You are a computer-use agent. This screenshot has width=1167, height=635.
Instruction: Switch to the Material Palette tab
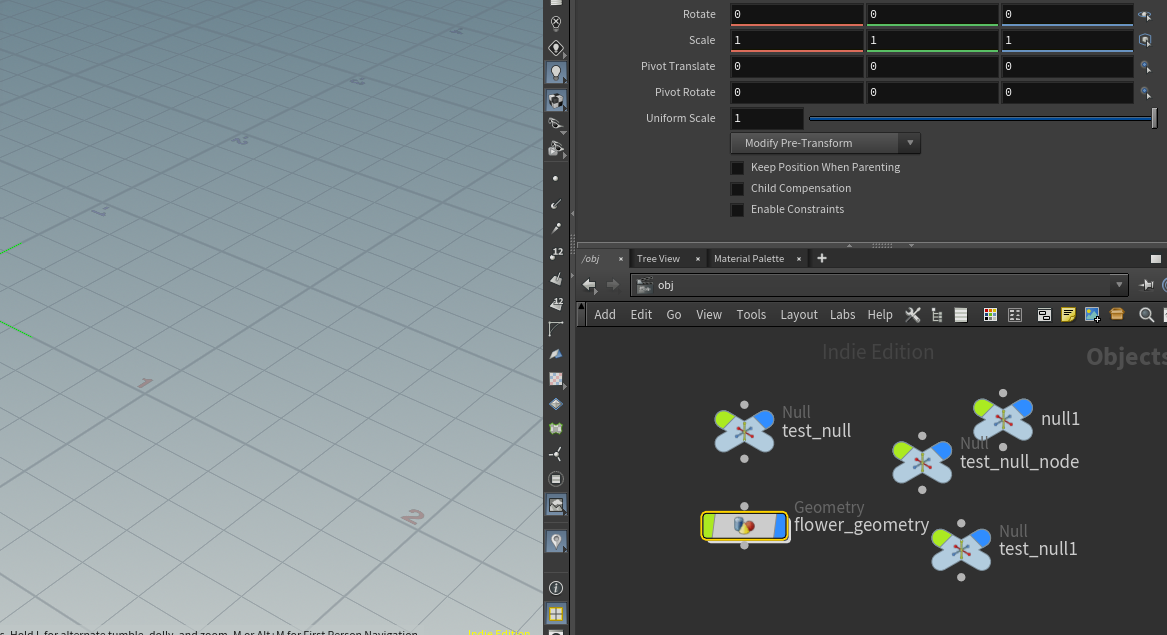pyautogui.click(x=749, y=259)
